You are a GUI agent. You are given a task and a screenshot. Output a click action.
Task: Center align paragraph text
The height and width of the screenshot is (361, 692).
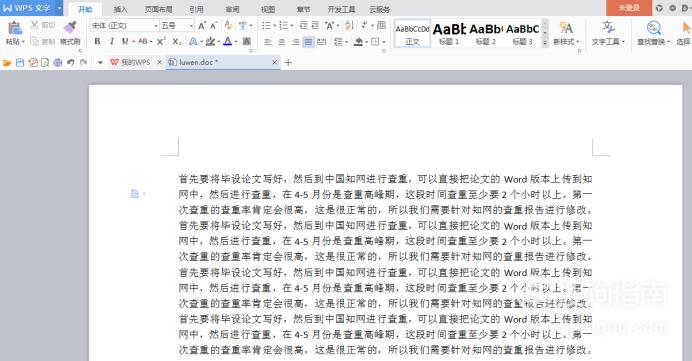(x=282, y=42)
